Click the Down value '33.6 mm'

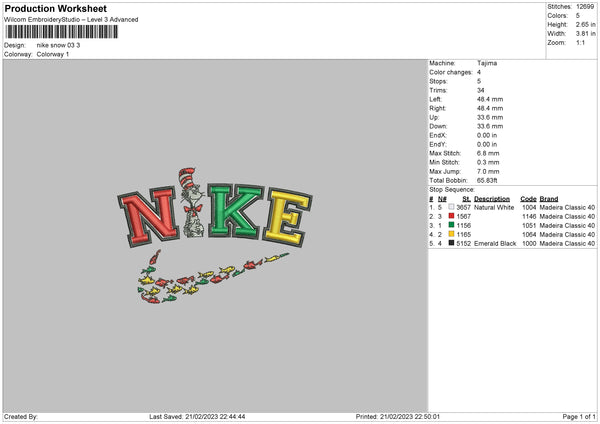tap(490, 126)
